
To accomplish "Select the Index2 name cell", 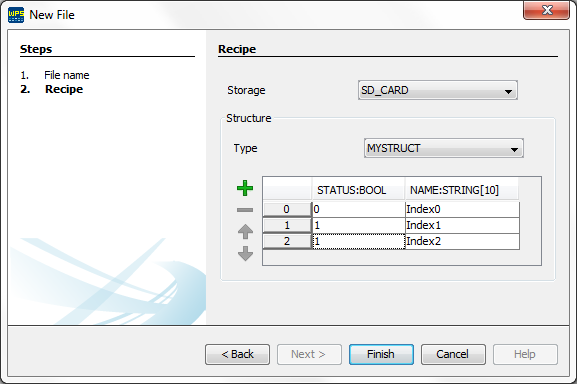I will pos(462,241).
